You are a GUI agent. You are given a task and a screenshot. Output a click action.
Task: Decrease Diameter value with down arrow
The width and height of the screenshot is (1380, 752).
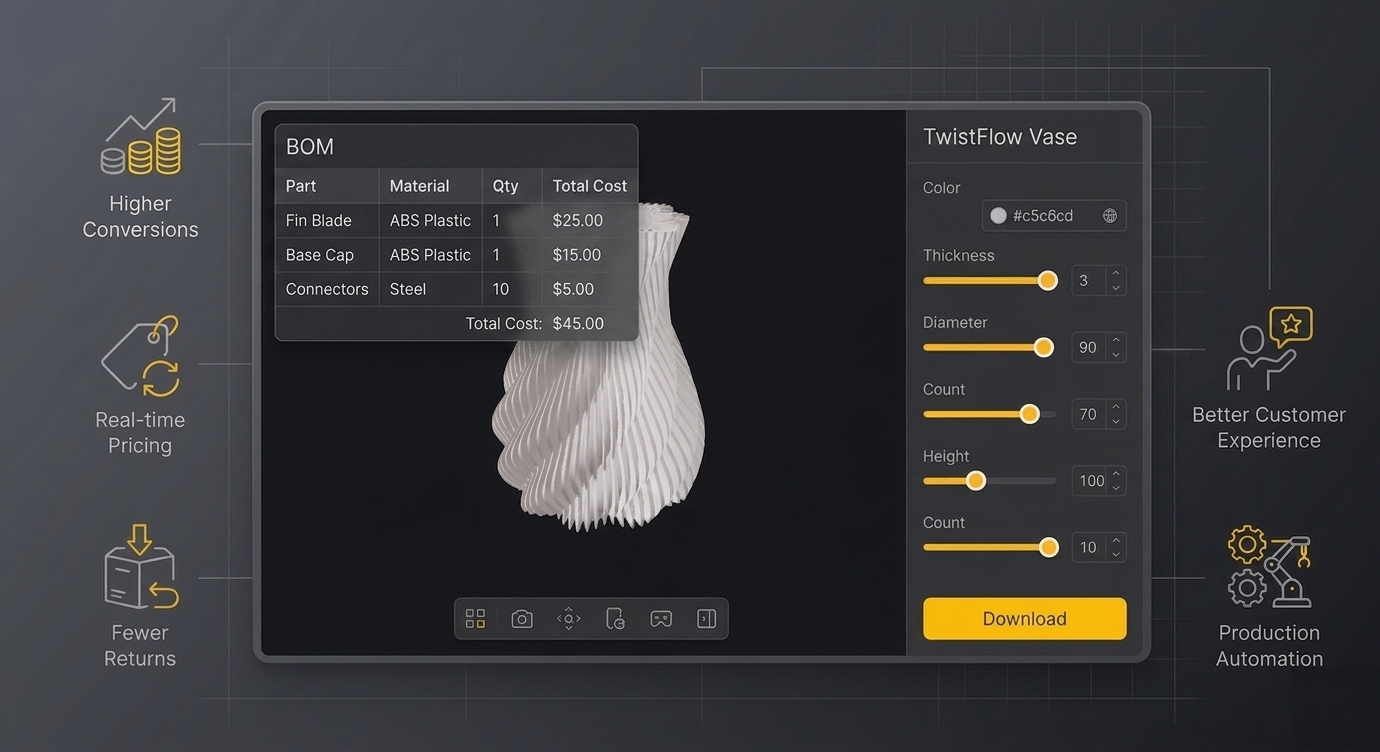(x=1116, y=355)
